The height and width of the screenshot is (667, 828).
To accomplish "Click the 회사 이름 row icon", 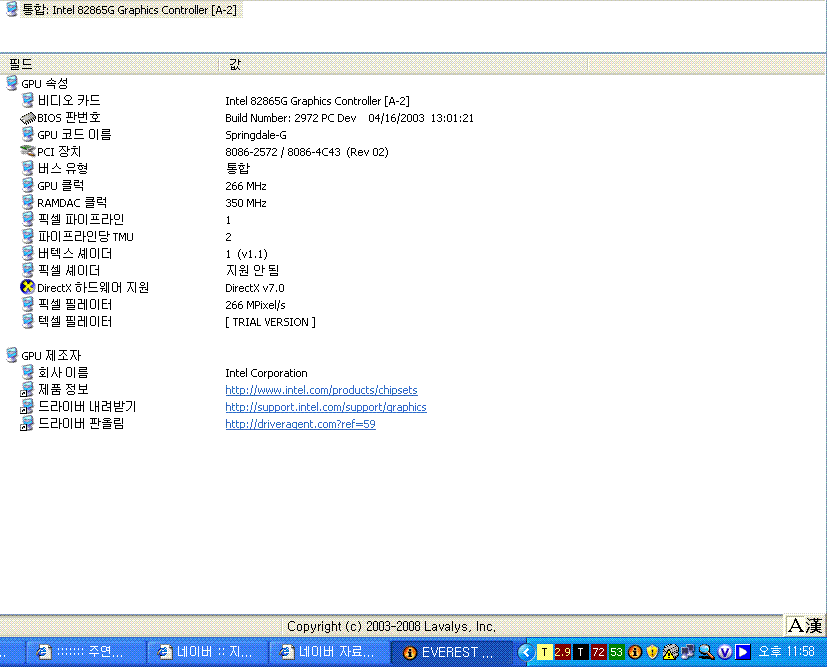I will [27, 372].
